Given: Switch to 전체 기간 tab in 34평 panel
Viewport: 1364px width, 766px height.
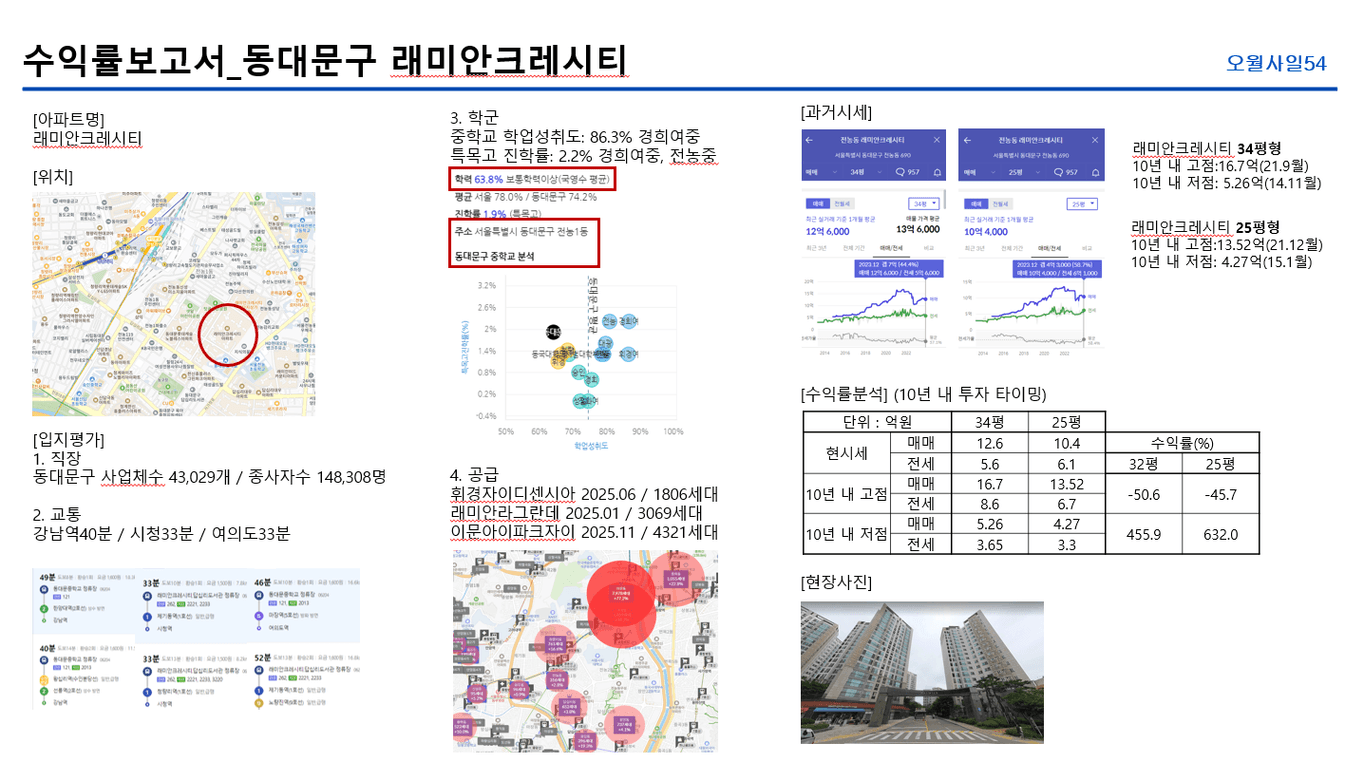Looking at the screenshot, I should [854, 248].
